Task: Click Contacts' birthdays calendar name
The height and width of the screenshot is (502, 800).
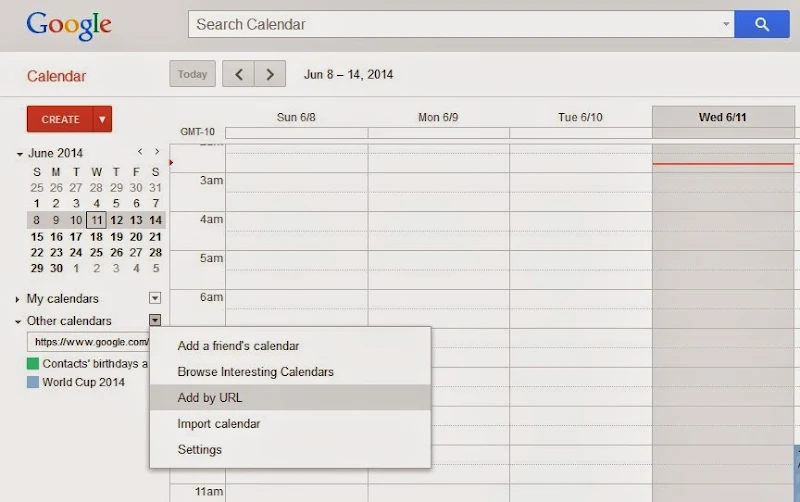Action: pos(95,363)
